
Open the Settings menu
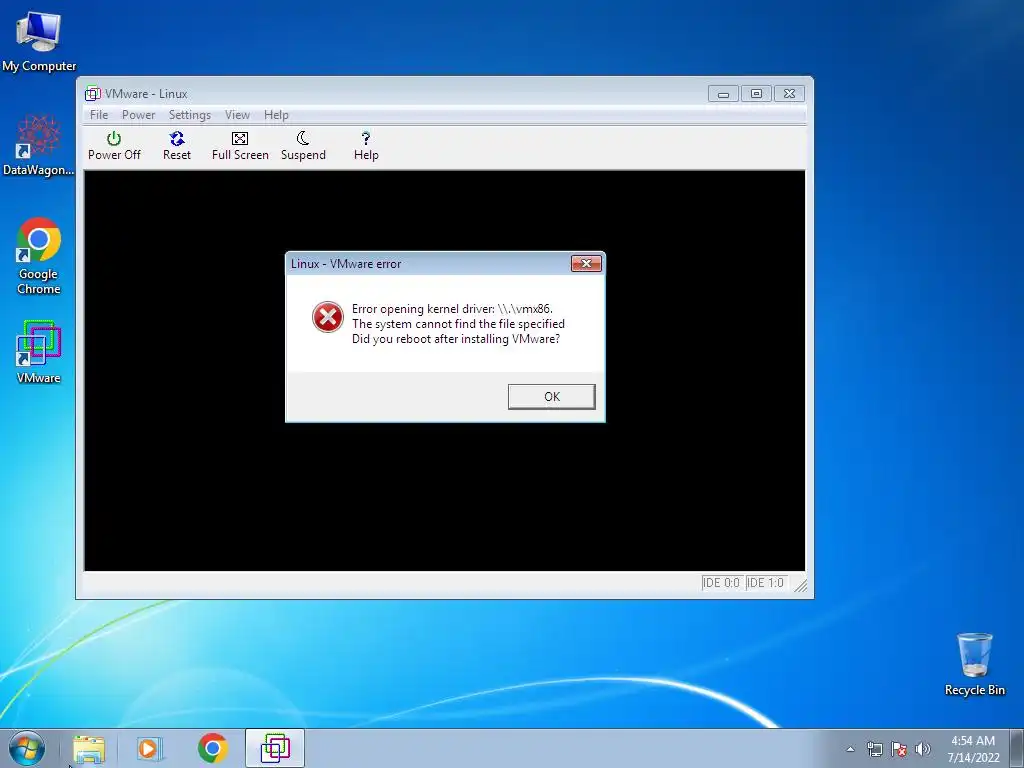(x=189, y=115)
